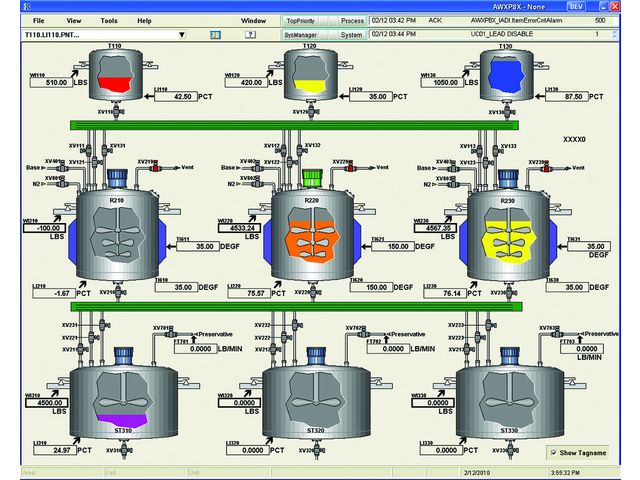Open the Tools menu

click(x=109, y=21)
